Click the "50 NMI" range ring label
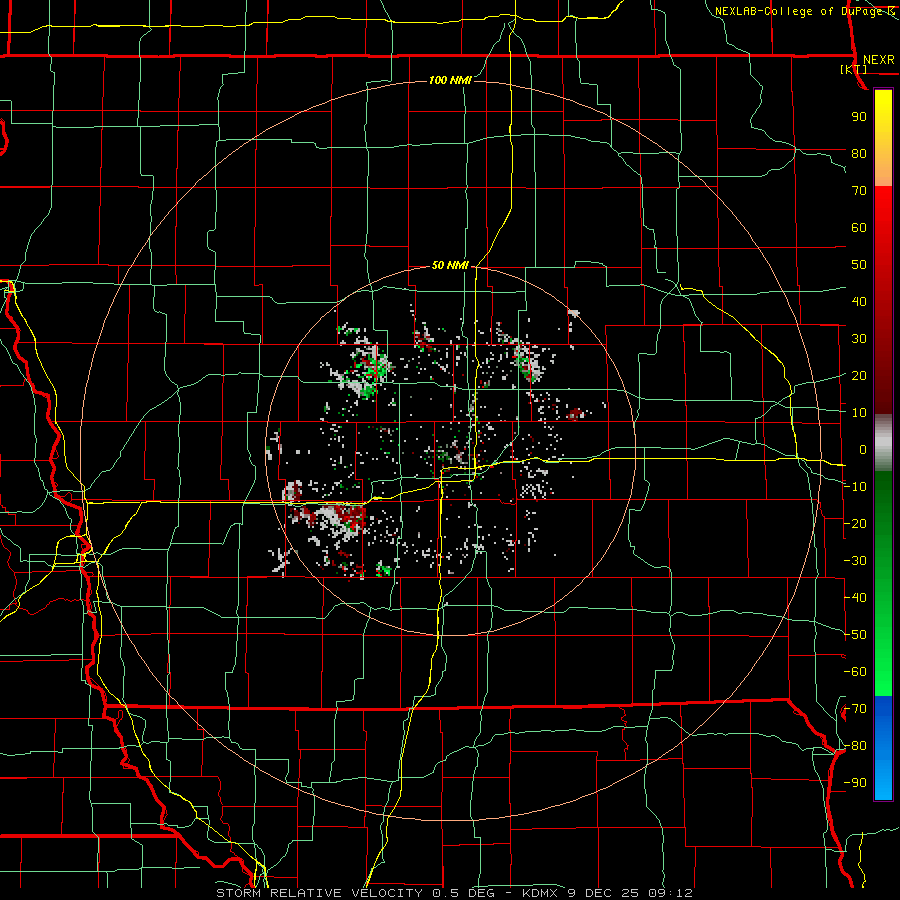Screen dimensions: 900x900 pyautogui.click(x=451, y=265)
